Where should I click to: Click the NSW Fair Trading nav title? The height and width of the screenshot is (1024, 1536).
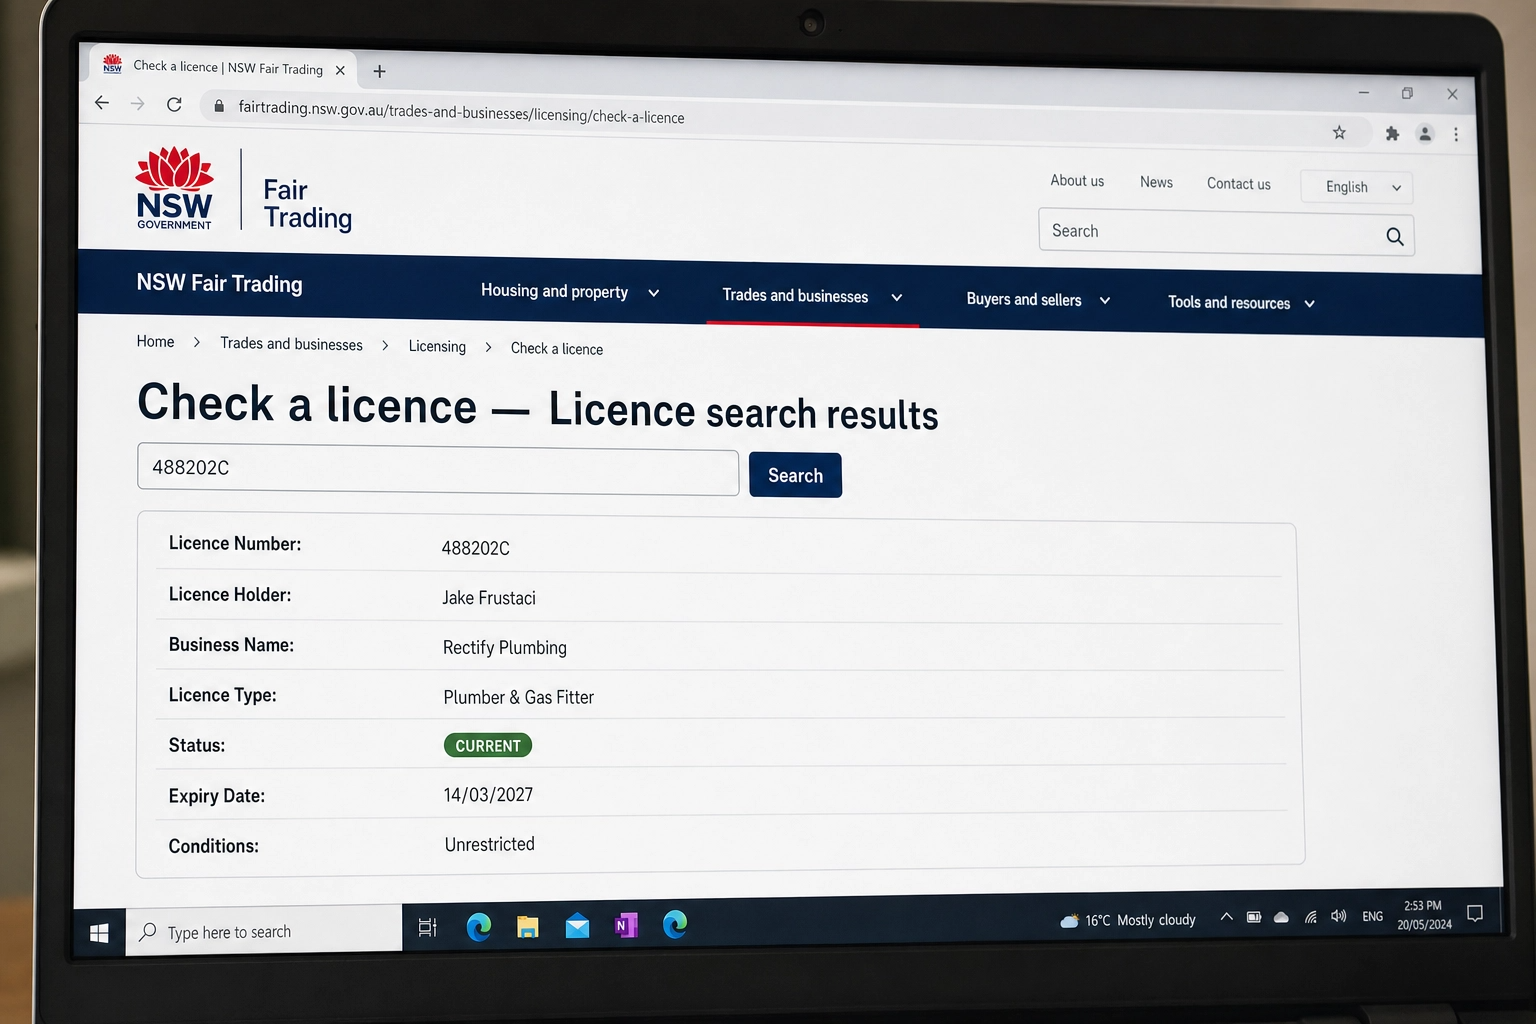219,283
